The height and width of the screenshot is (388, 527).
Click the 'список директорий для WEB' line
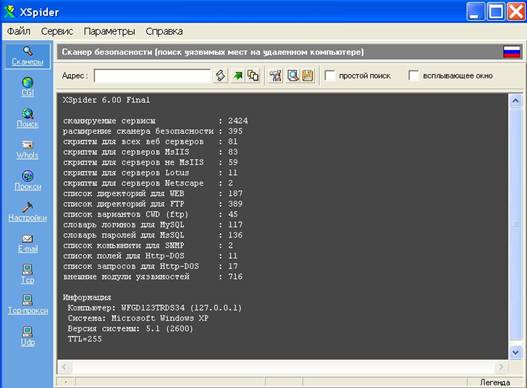click(x=153, y=194)
